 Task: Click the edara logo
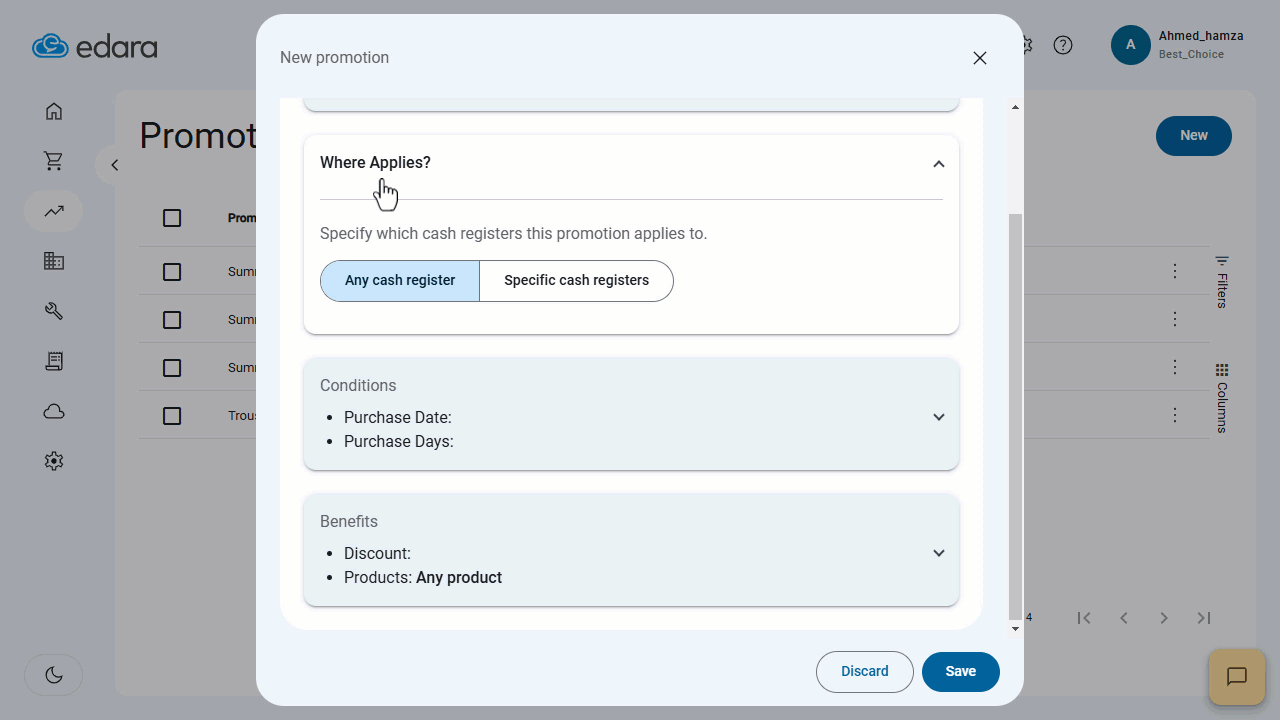pos(95,46)
